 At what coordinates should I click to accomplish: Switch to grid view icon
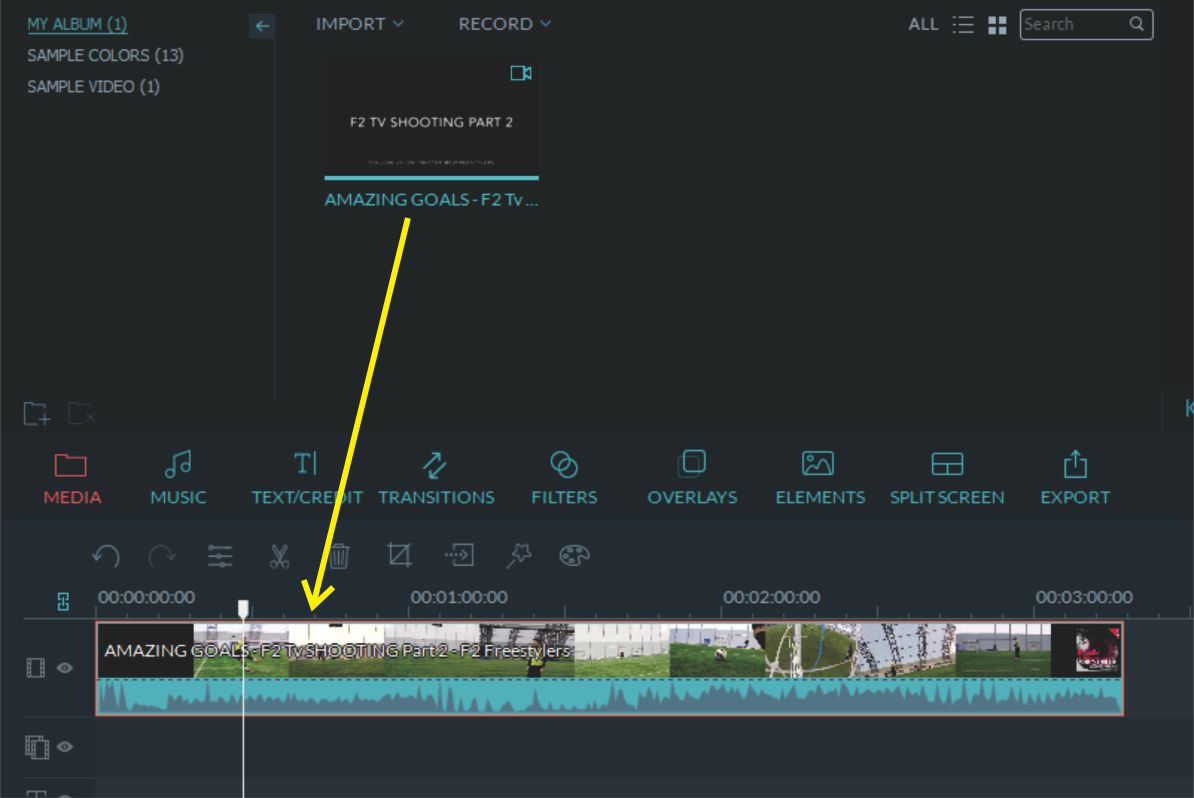pos(998,25)
